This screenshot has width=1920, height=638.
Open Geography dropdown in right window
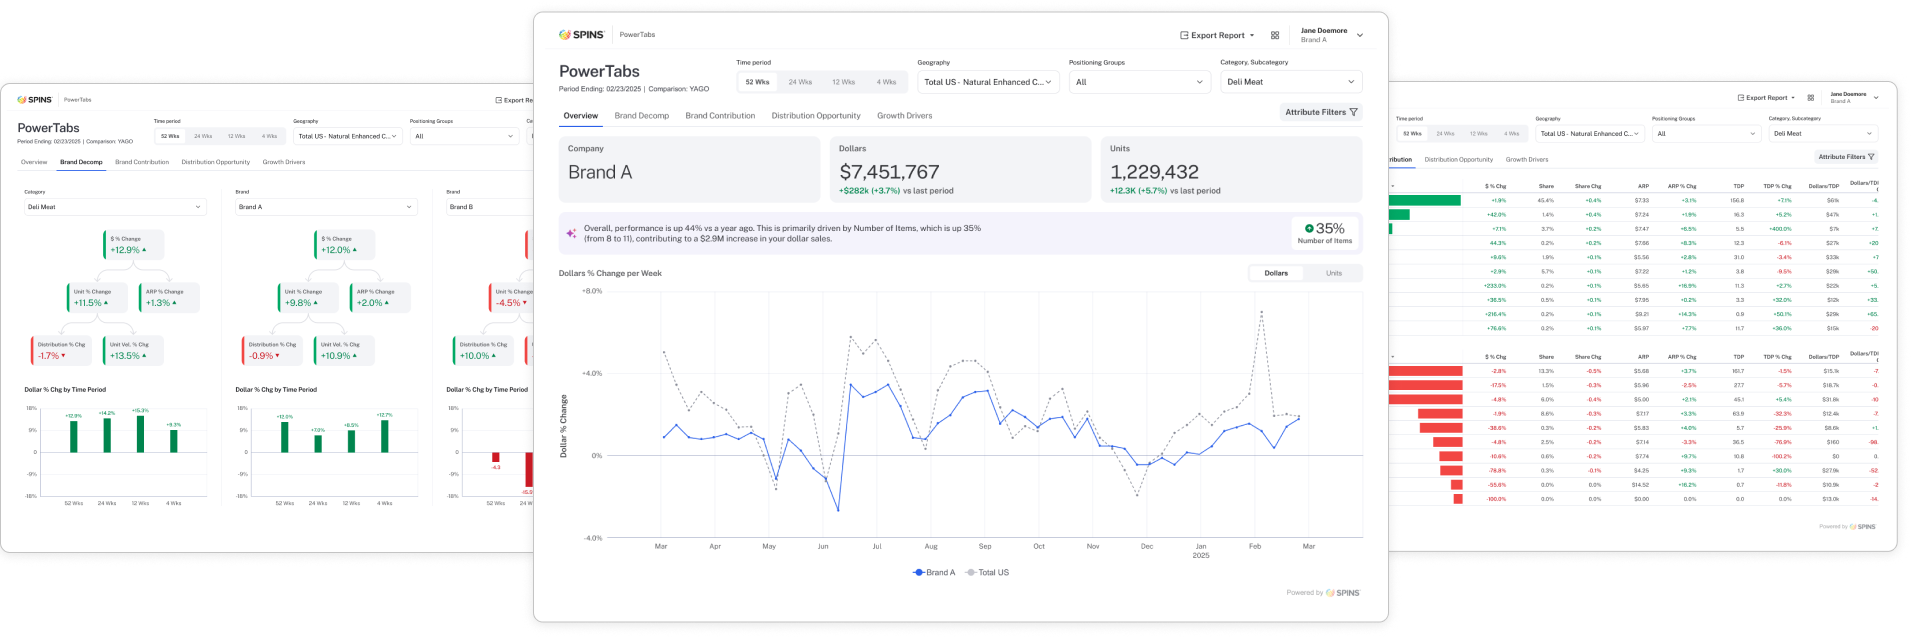tap(1590, 133)
